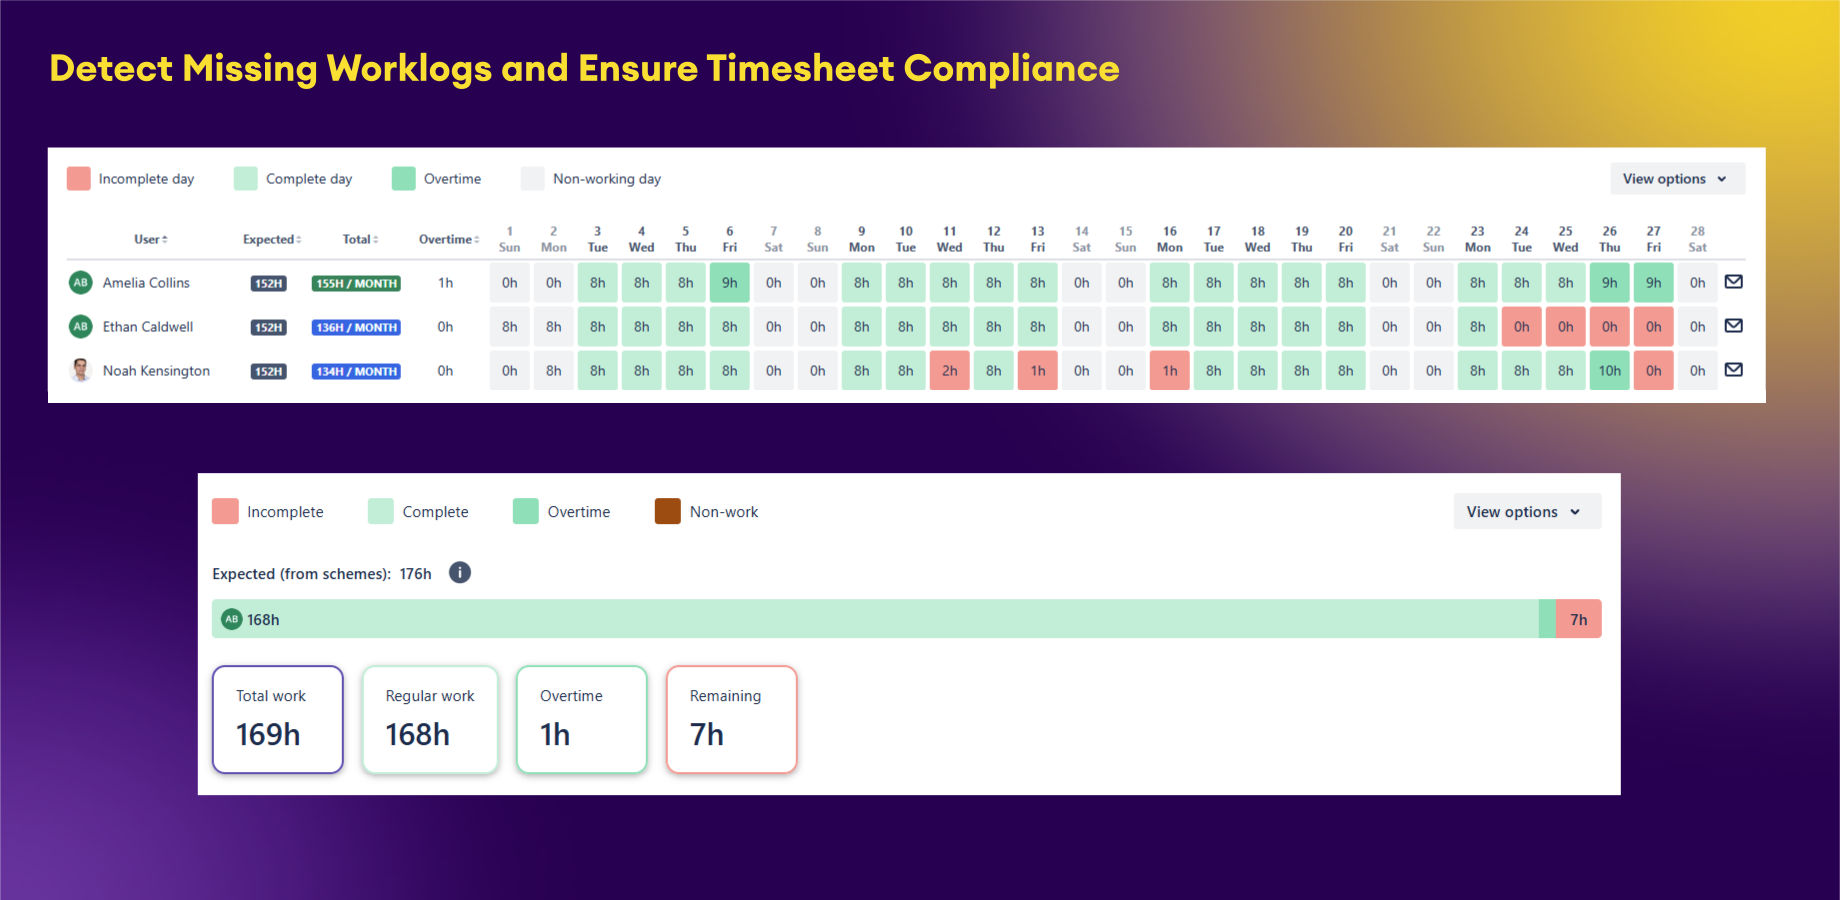Click the Non-work legend swatch in bottom panel
Screen dimensions: 1840x900
coord(668,511)
